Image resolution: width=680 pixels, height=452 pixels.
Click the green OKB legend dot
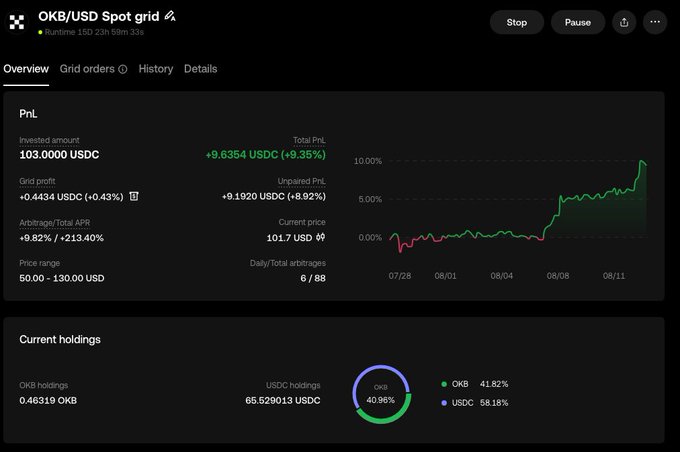pyautogui.click(x=444, y=384)
